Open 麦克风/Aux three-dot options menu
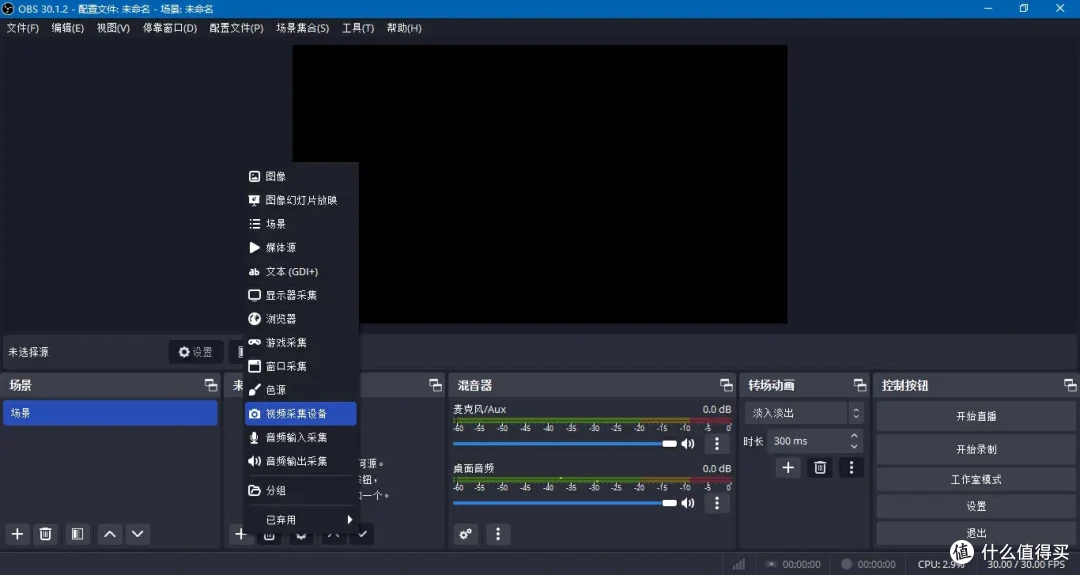Screen dimensions: 1080x575 717,444
